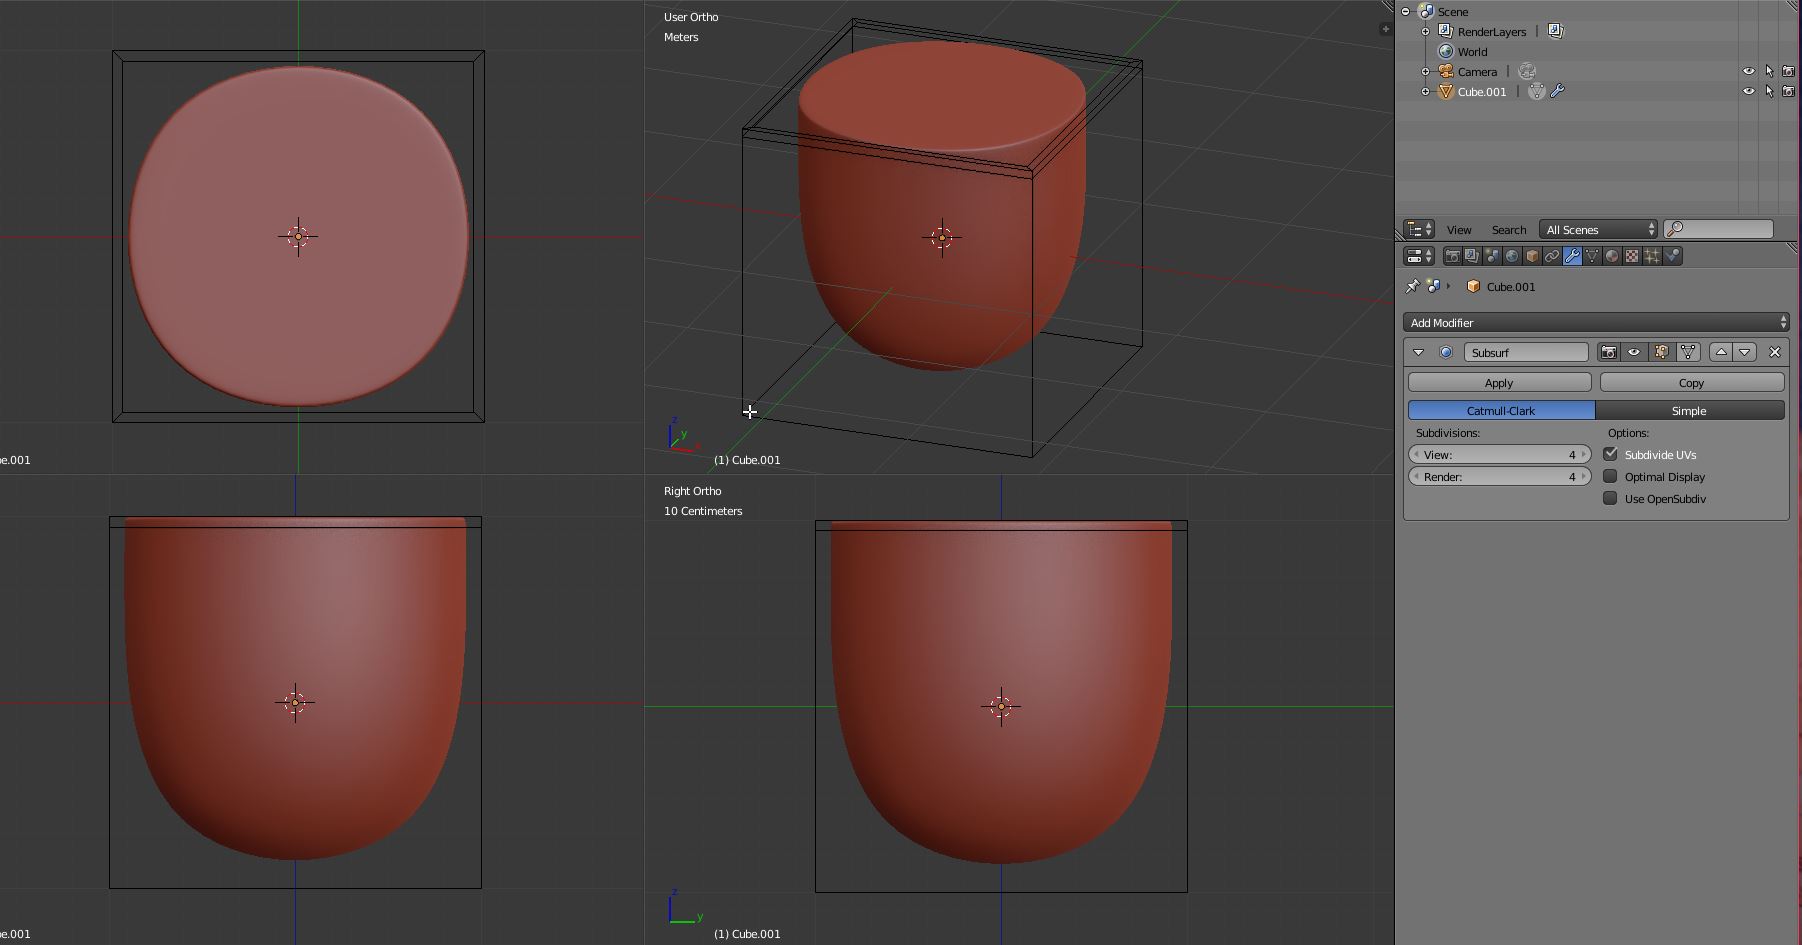Toggle Subsurf modifier use during render
Viewport: 1802px width, 945px height.
click(1608, 353)
